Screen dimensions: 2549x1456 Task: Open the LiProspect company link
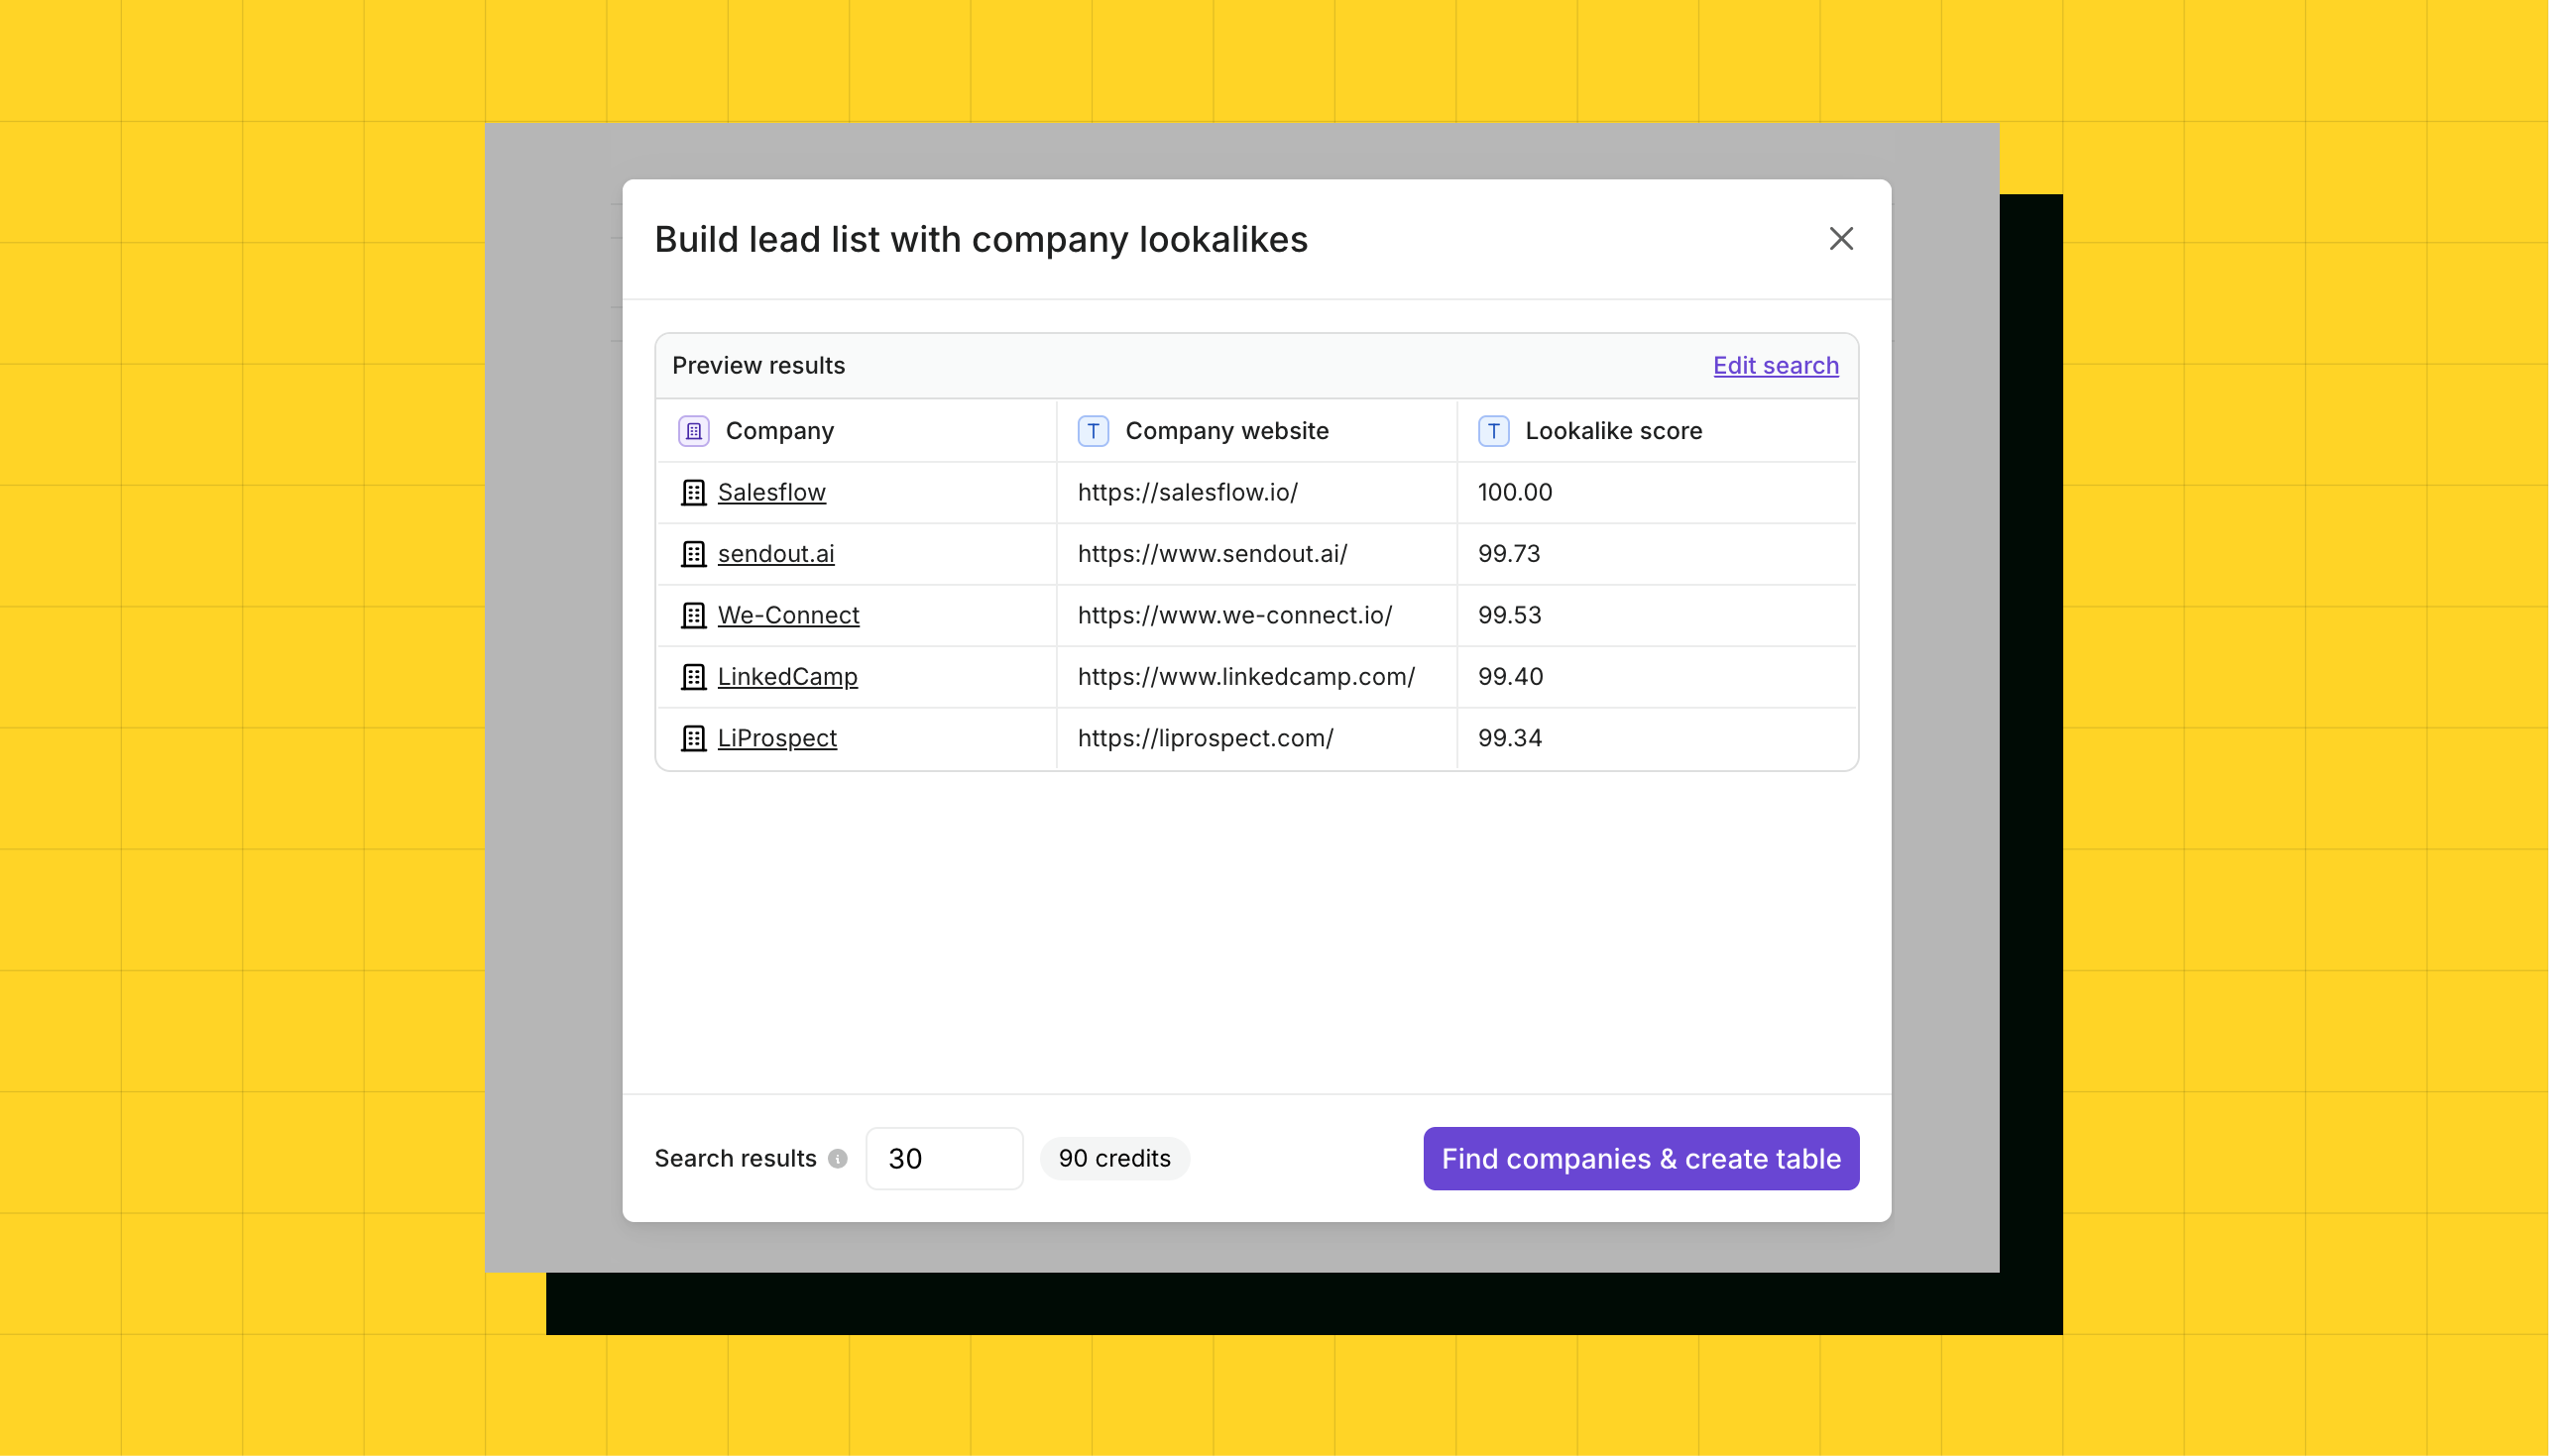[x=777, y=738]
